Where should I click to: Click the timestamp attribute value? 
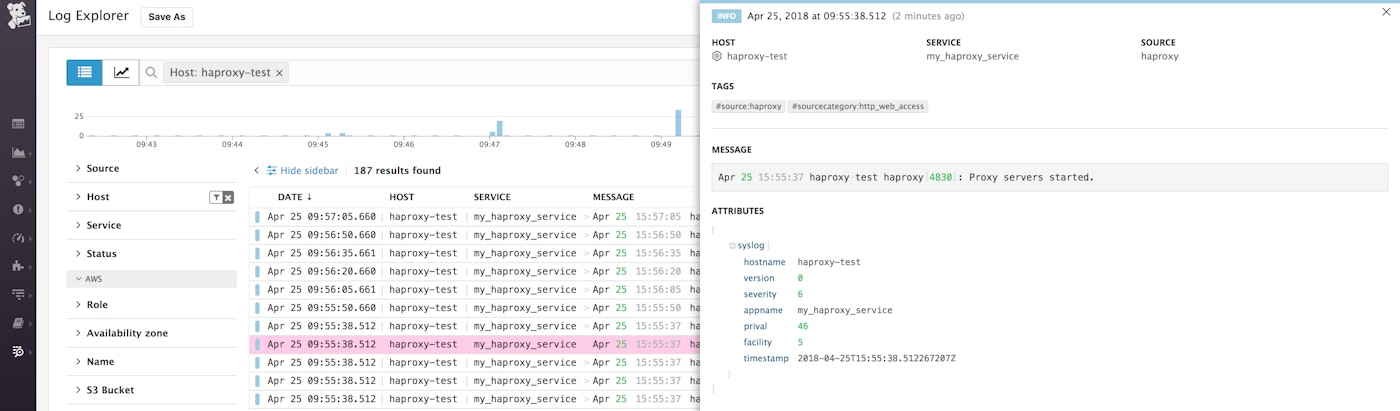pyautogui.click(x=877, y=358)
